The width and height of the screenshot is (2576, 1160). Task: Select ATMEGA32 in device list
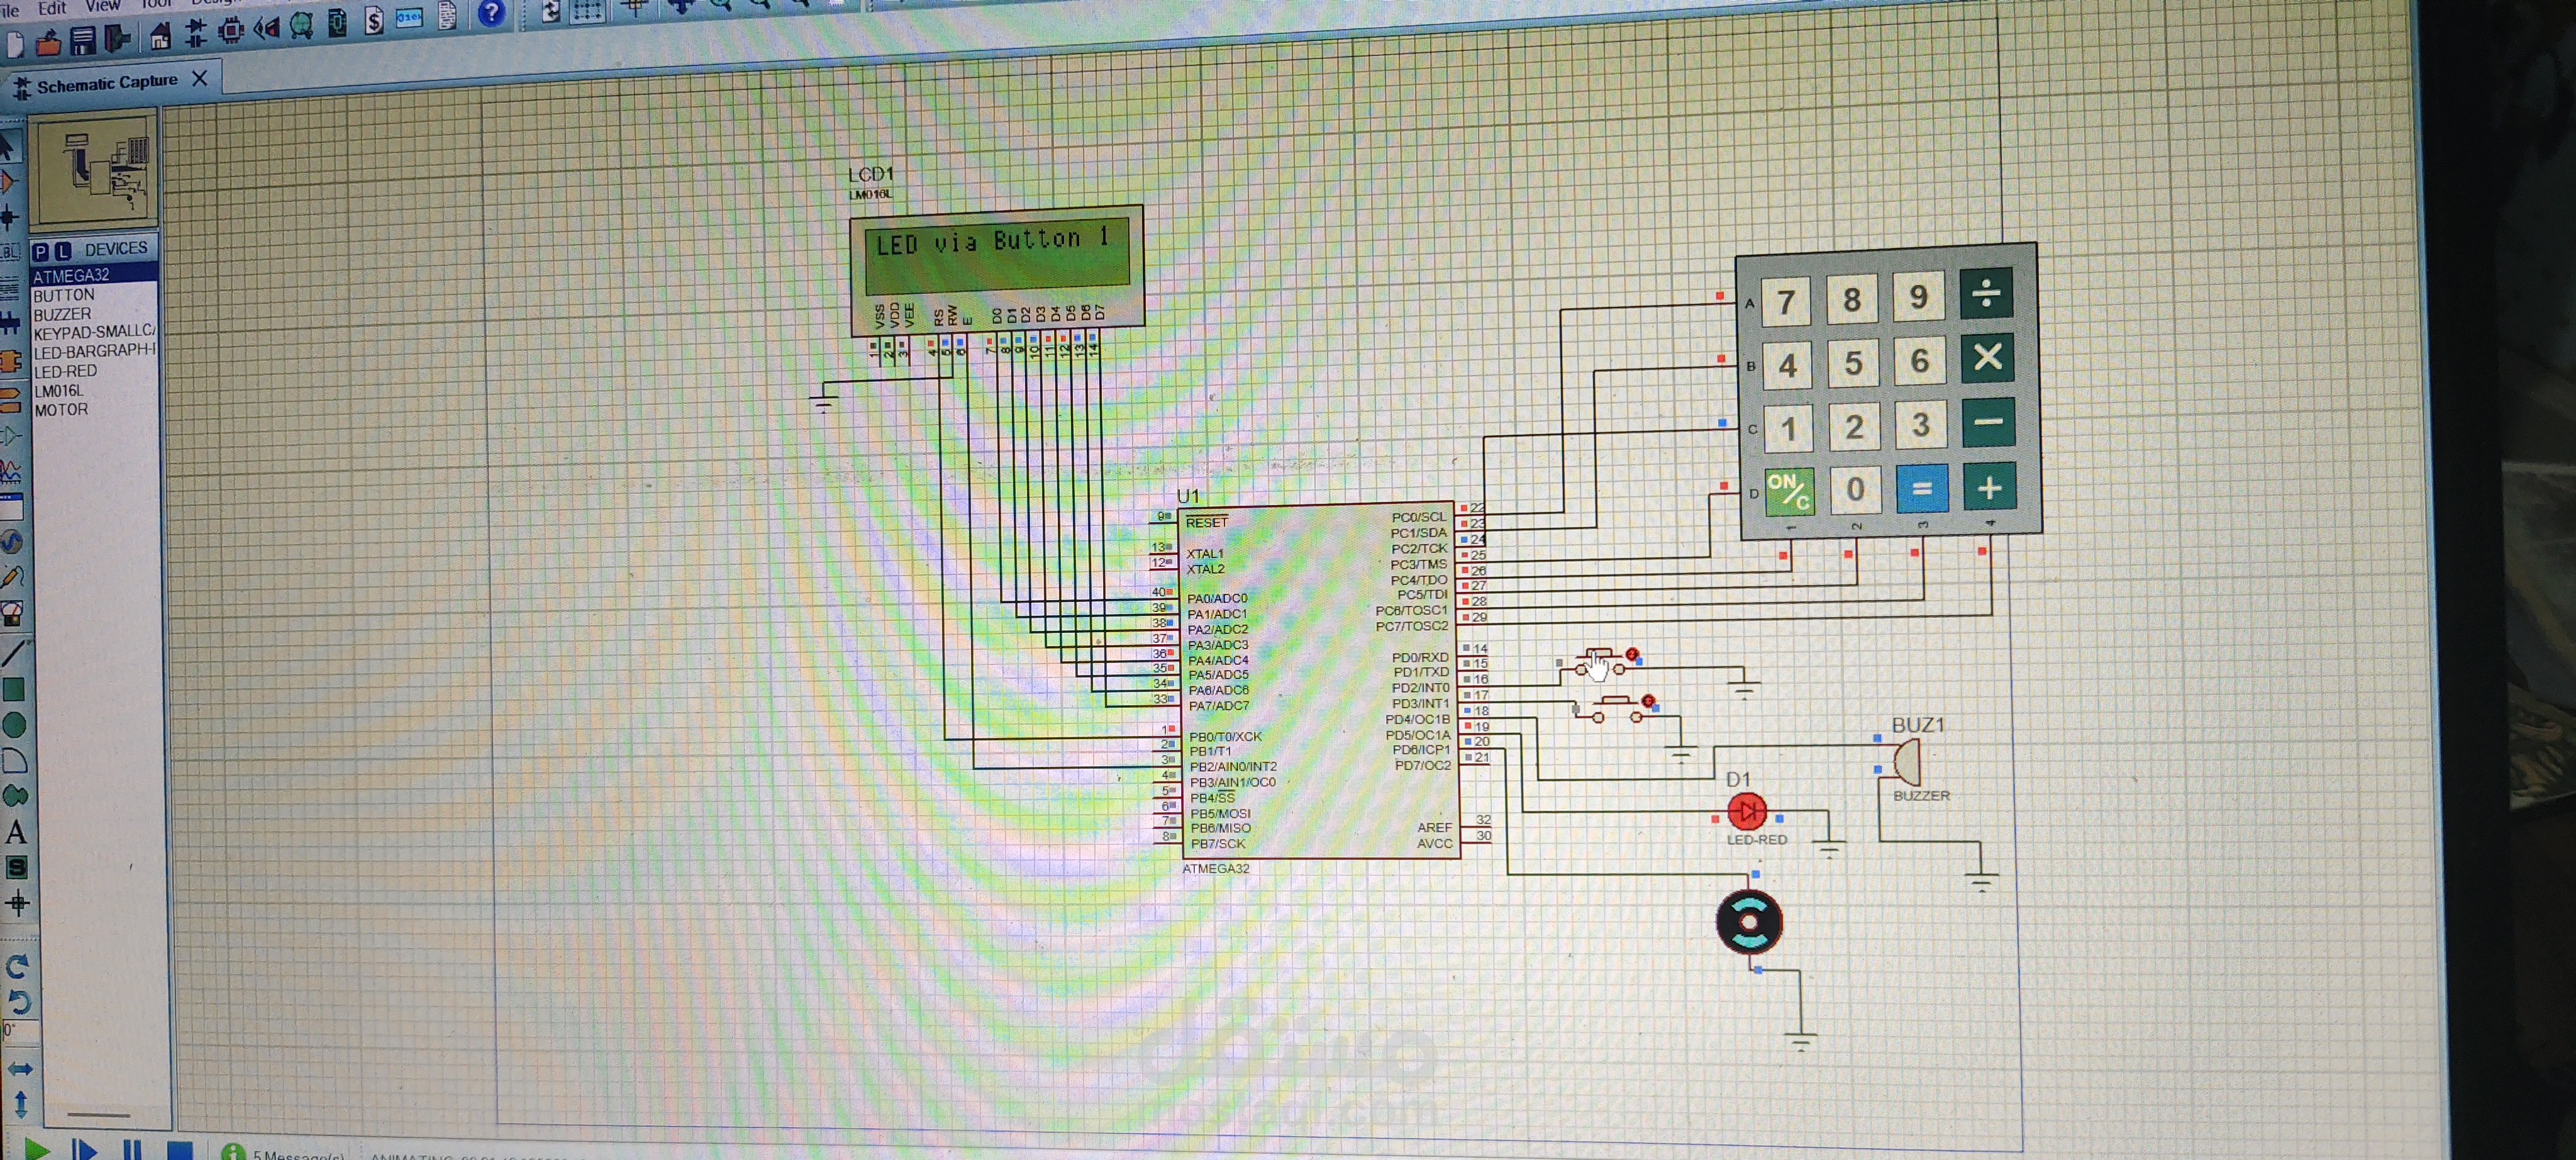[94, 274]
